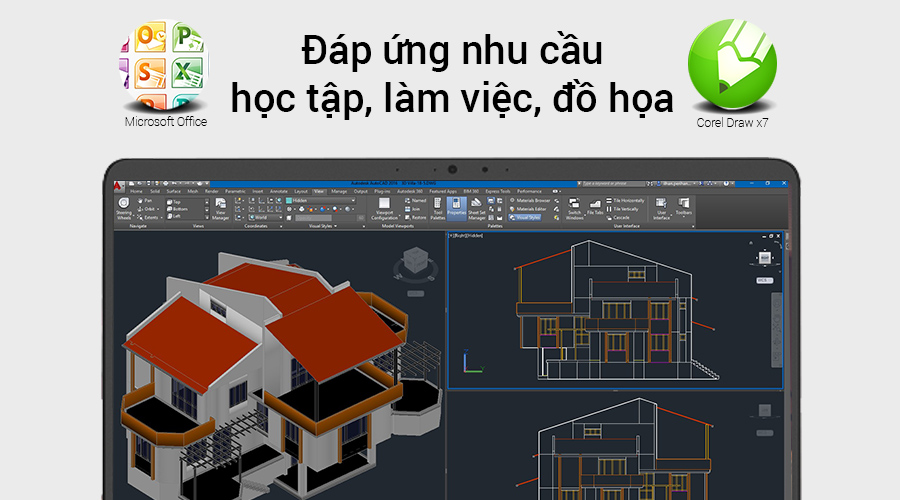Click the ViewCube in 3D viewport

pyautogui.click(x=415, y=261)
